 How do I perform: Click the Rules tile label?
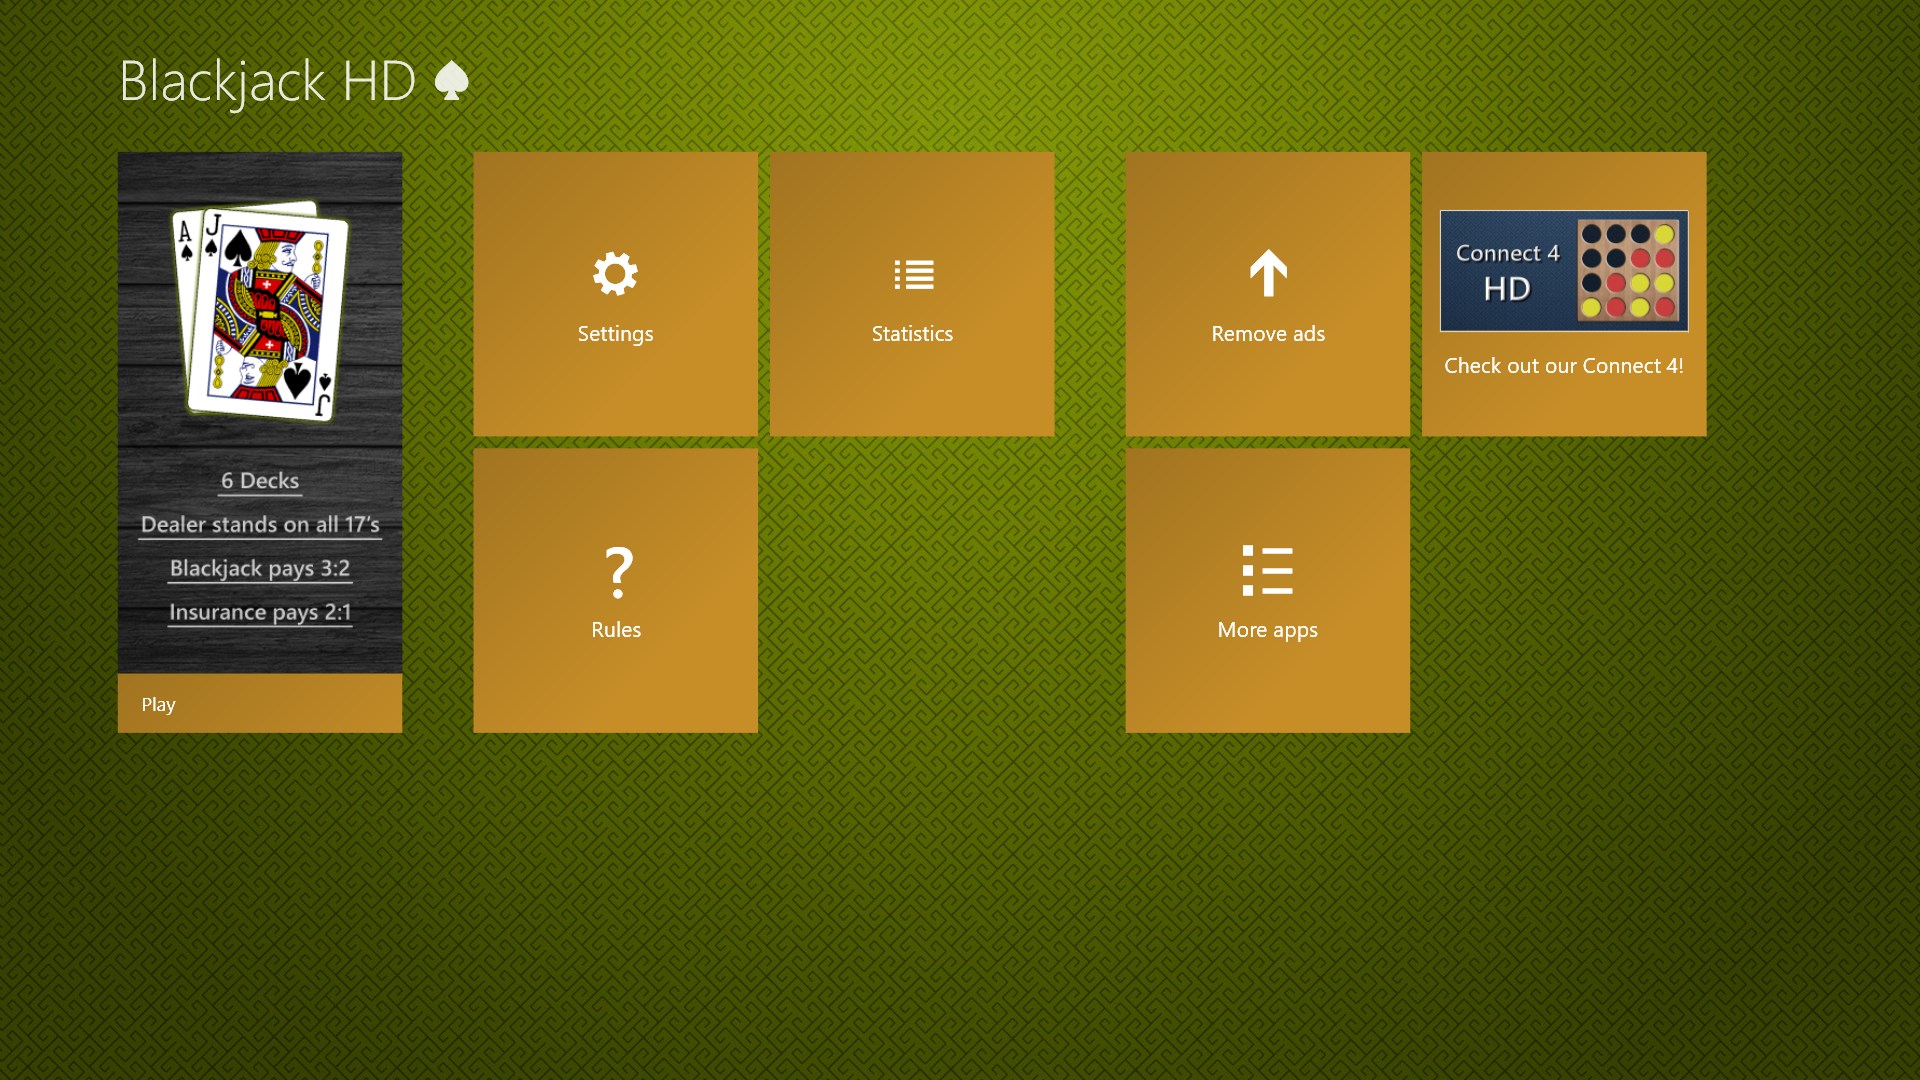616,630
